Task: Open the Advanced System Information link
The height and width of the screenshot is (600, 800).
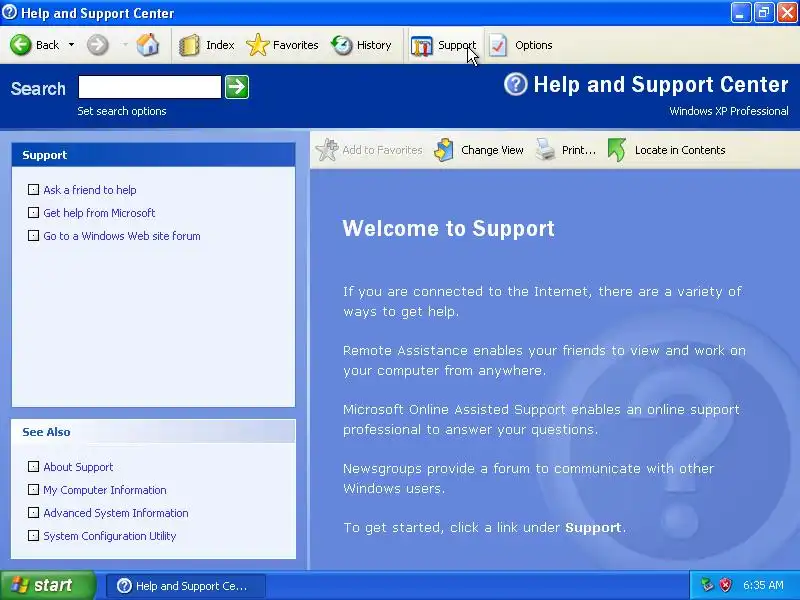Action: click(116, 513)
